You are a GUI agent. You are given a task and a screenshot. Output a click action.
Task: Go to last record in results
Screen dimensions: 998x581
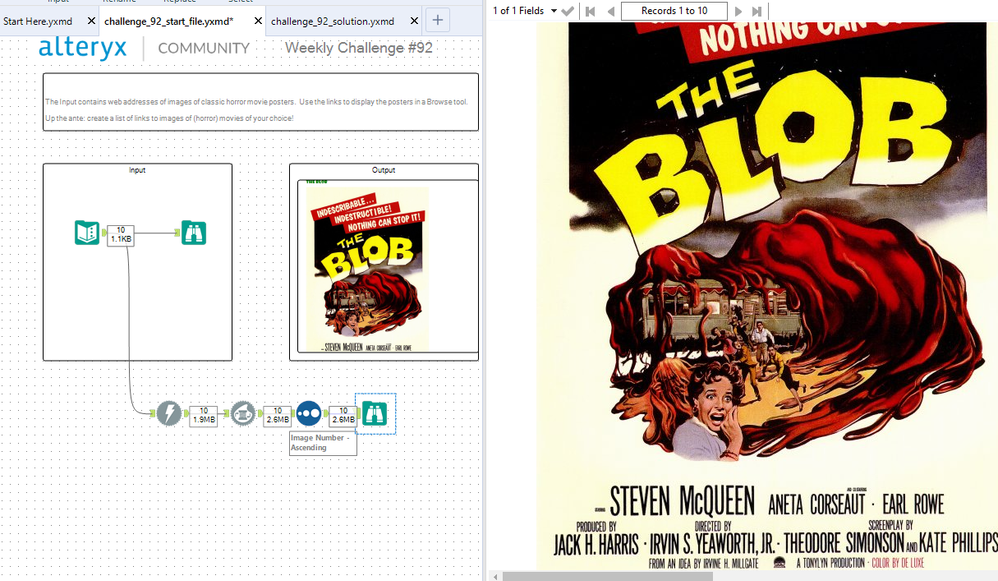[x=757, y=11]
